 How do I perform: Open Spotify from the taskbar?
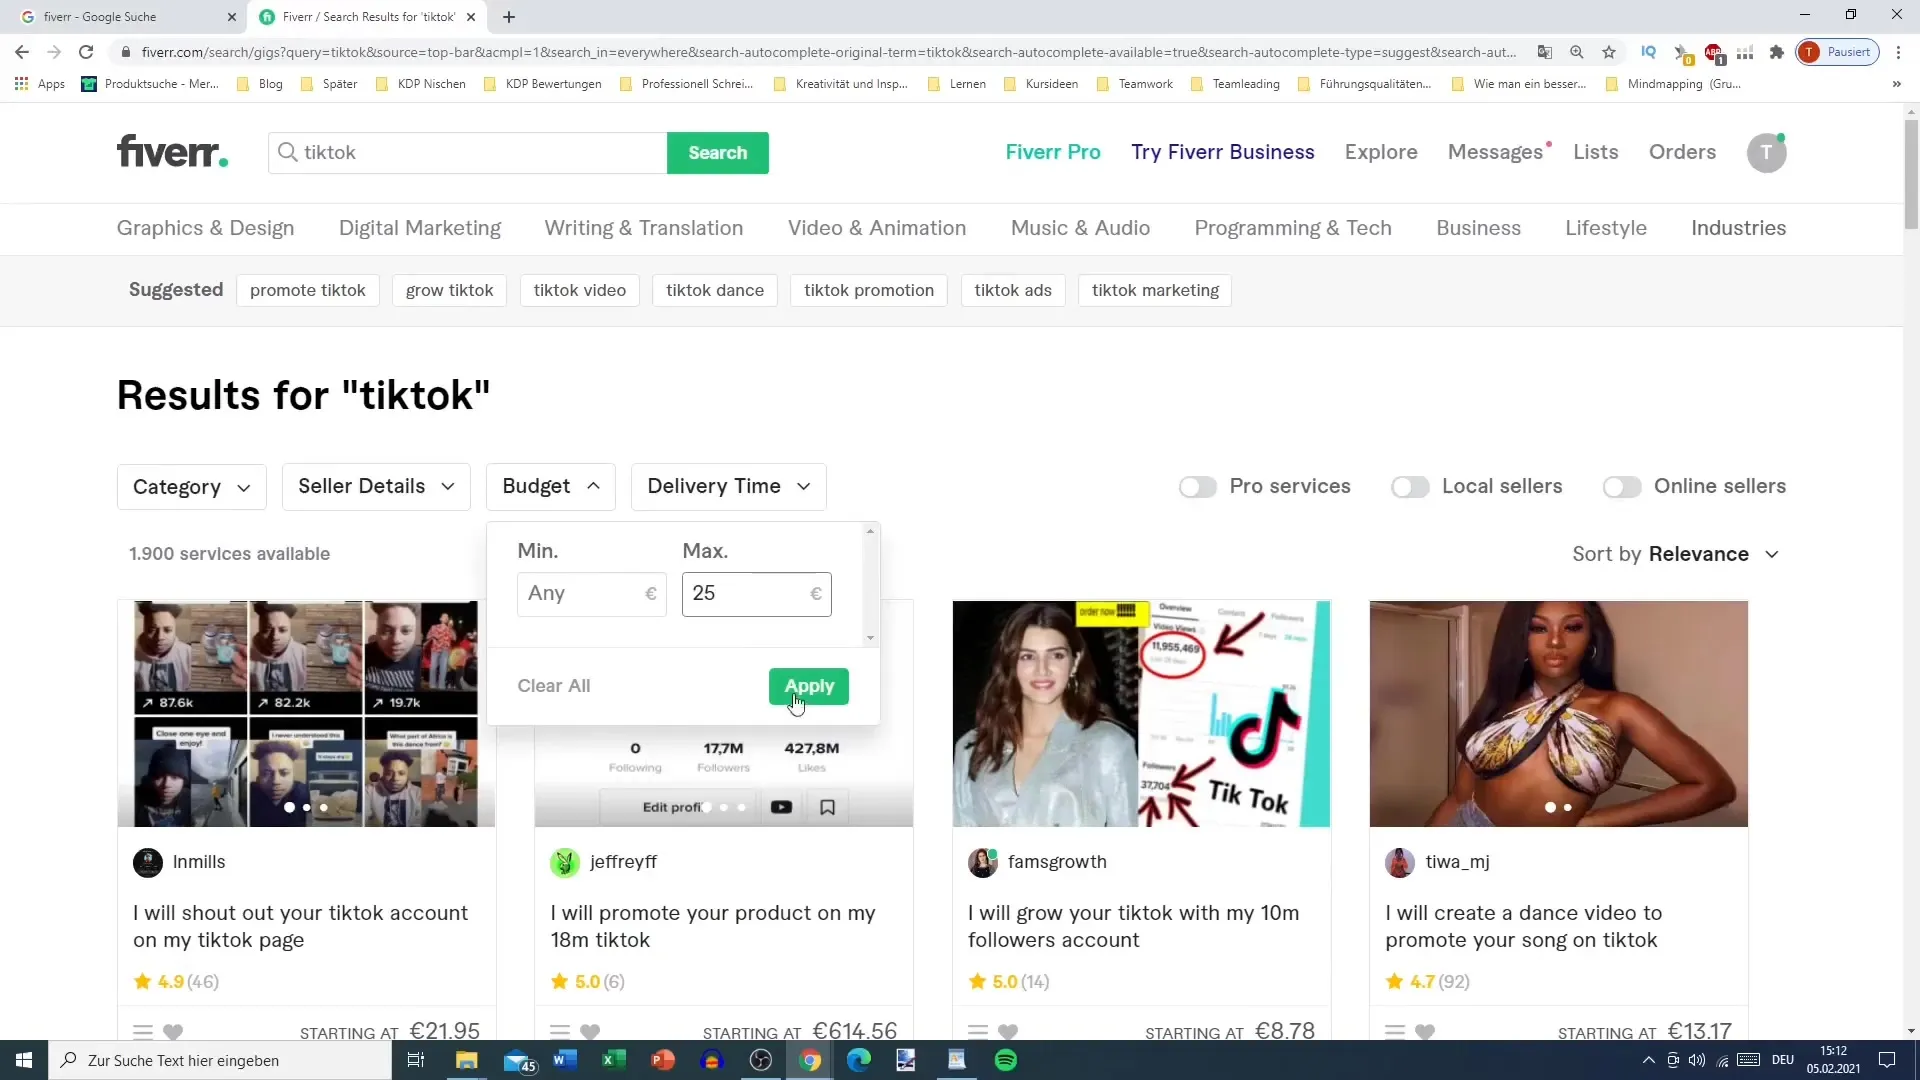[x=1006, y=1060]
